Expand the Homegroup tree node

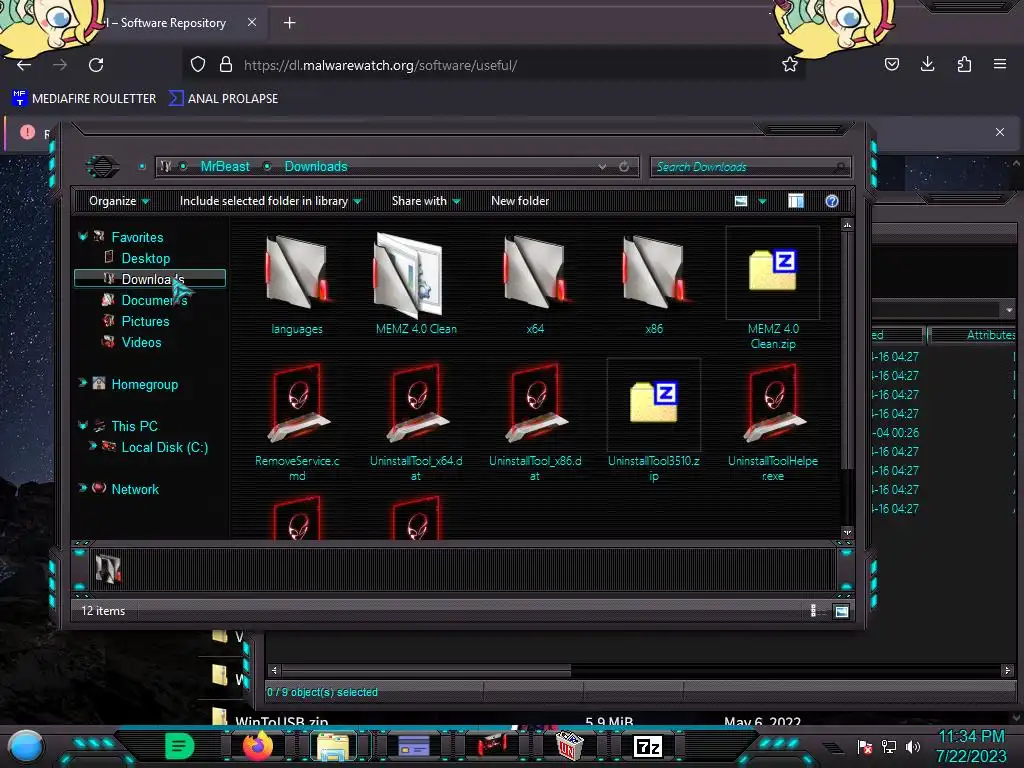coord(83,383)
